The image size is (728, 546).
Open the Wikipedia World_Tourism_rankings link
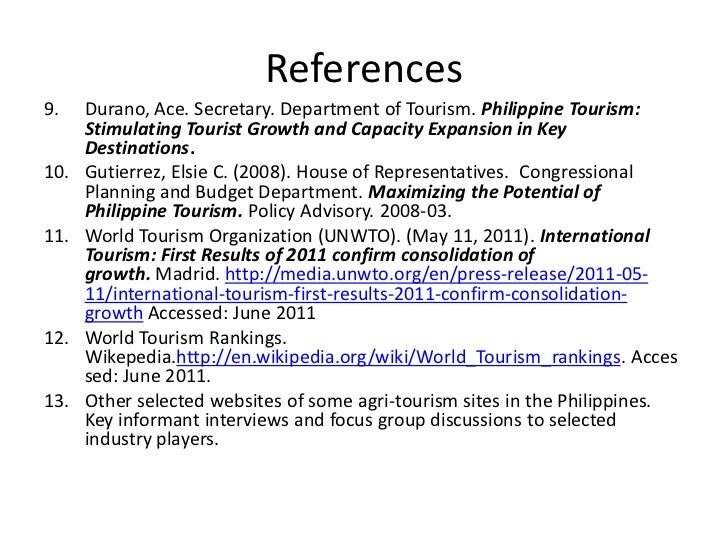[x=398, y=357]
